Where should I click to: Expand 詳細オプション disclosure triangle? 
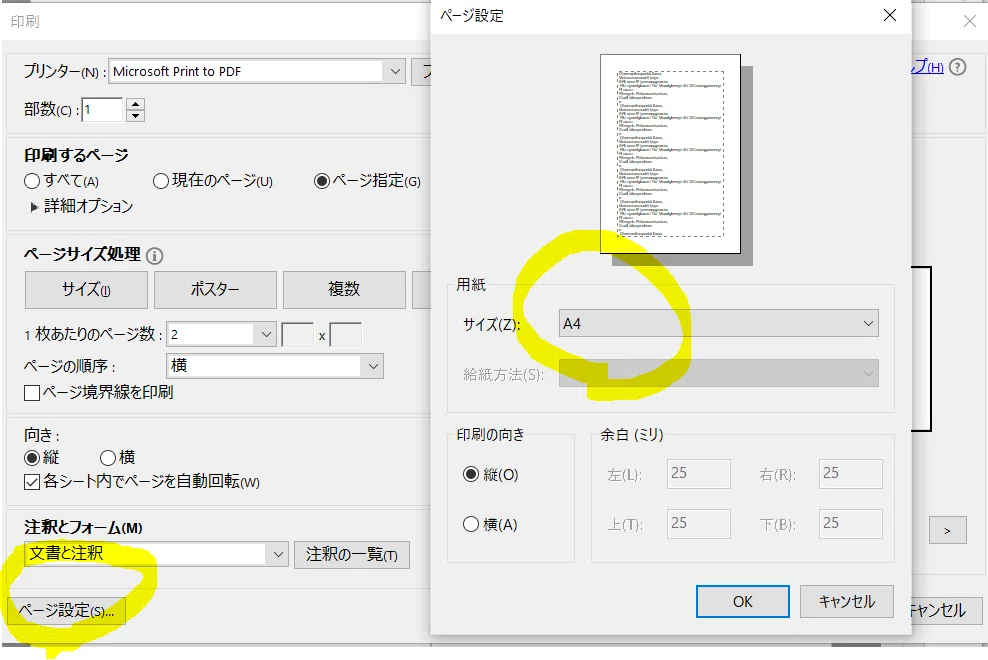tap(35, 207)
